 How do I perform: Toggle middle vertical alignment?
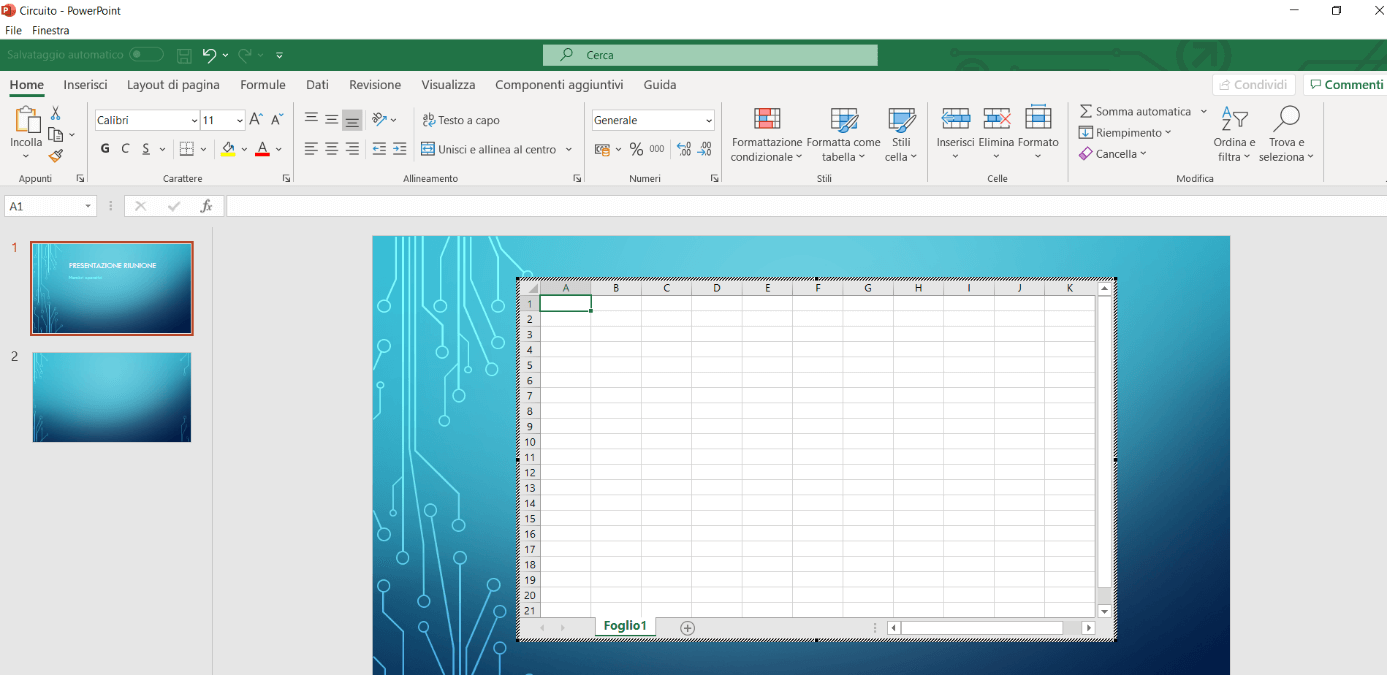pos(331,120)
